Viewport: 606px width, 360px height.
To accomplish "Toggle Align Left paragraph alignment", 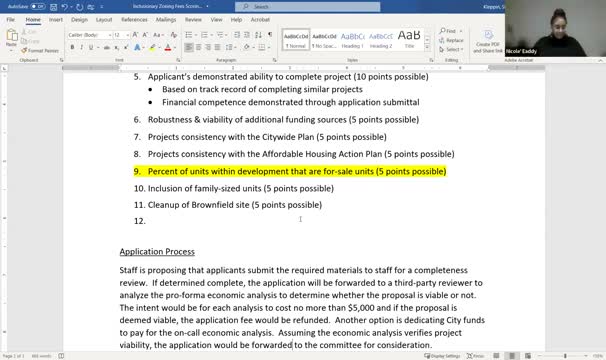I will [189, 47].
